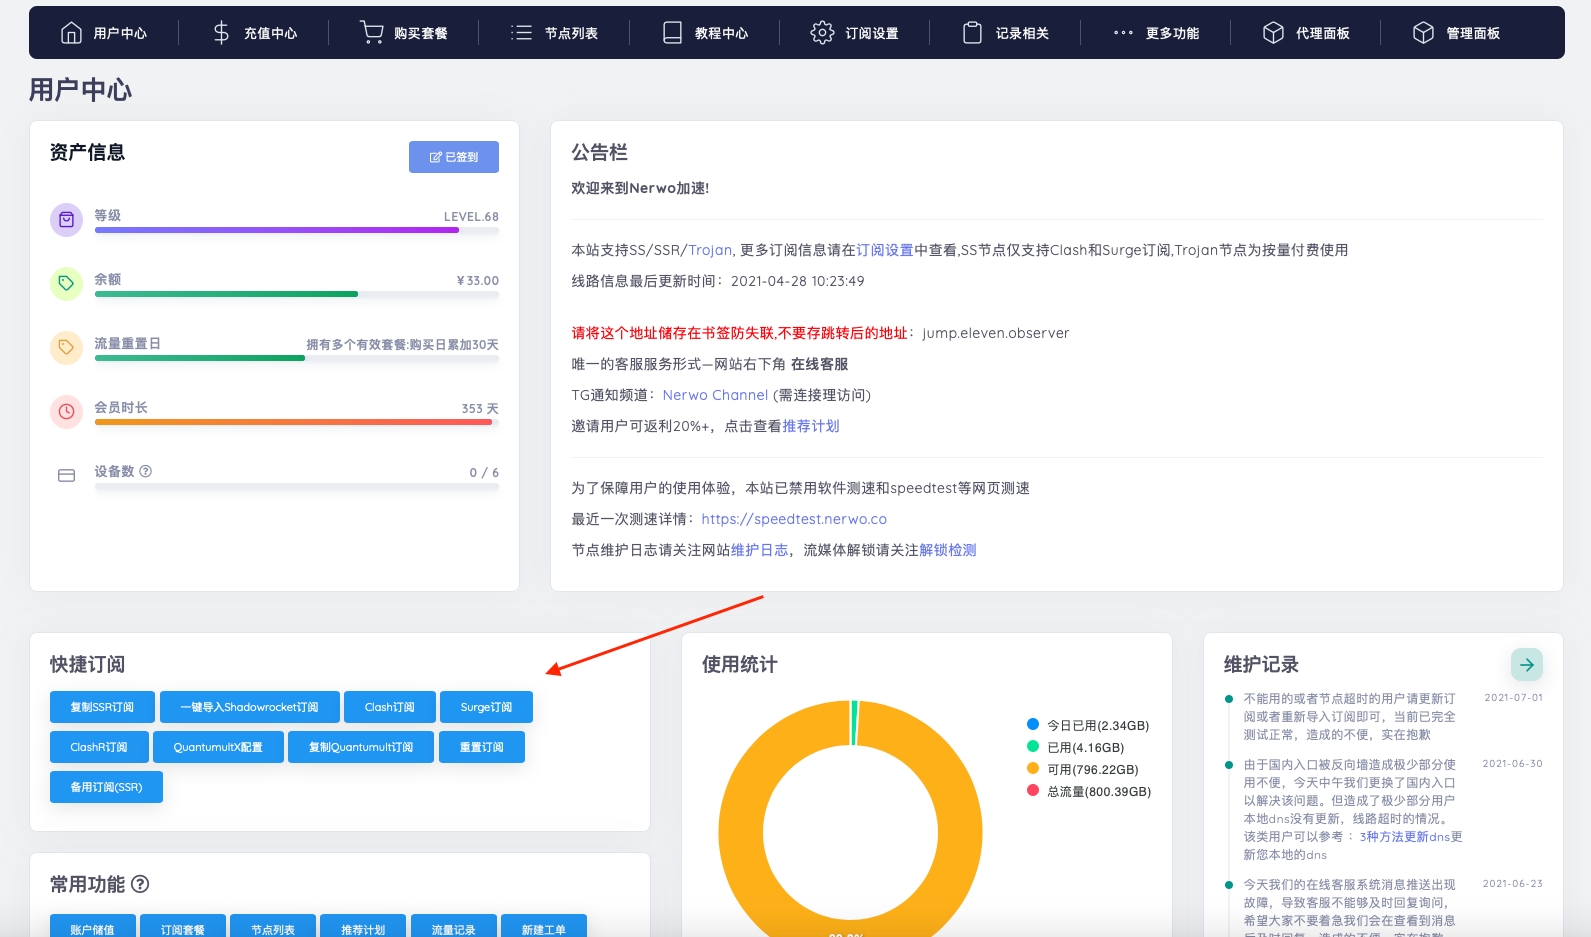Click the gear icon for 订阅设置

tap(822, 33)
